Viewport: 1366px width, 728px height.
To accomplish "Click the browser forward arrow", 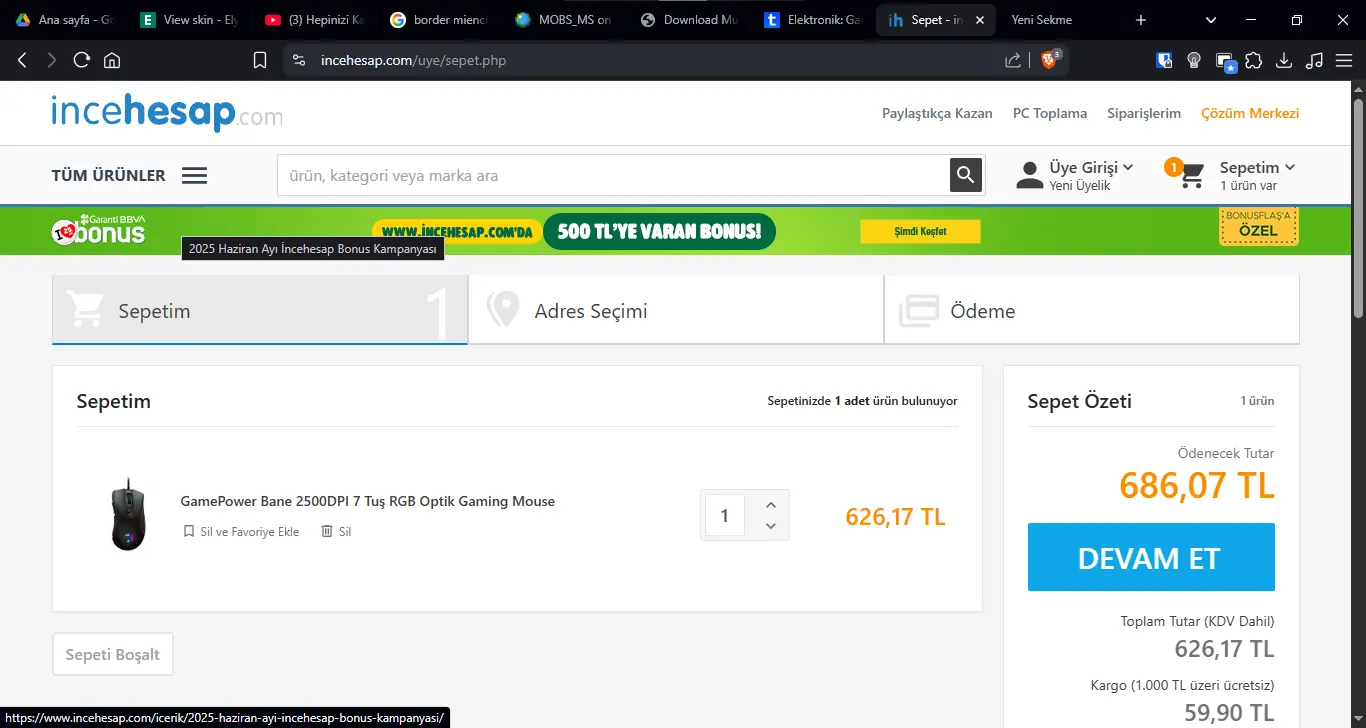I will point(52,60).
